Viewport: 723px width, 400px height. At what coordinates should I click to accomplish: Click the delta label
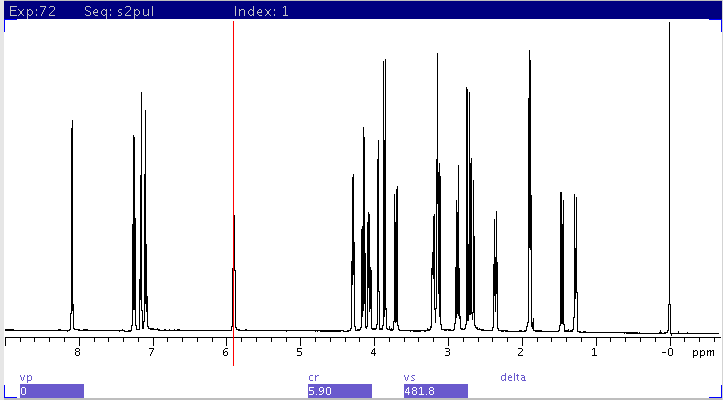513,377
